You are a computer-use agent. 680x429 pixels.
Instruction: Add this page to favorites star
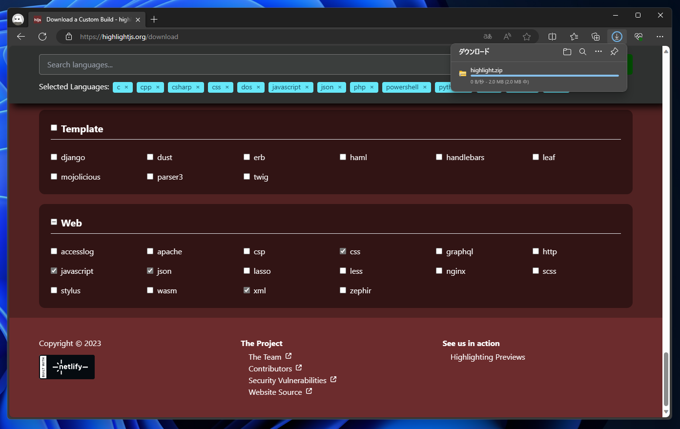pyautogui.click(x=526, y=36)
